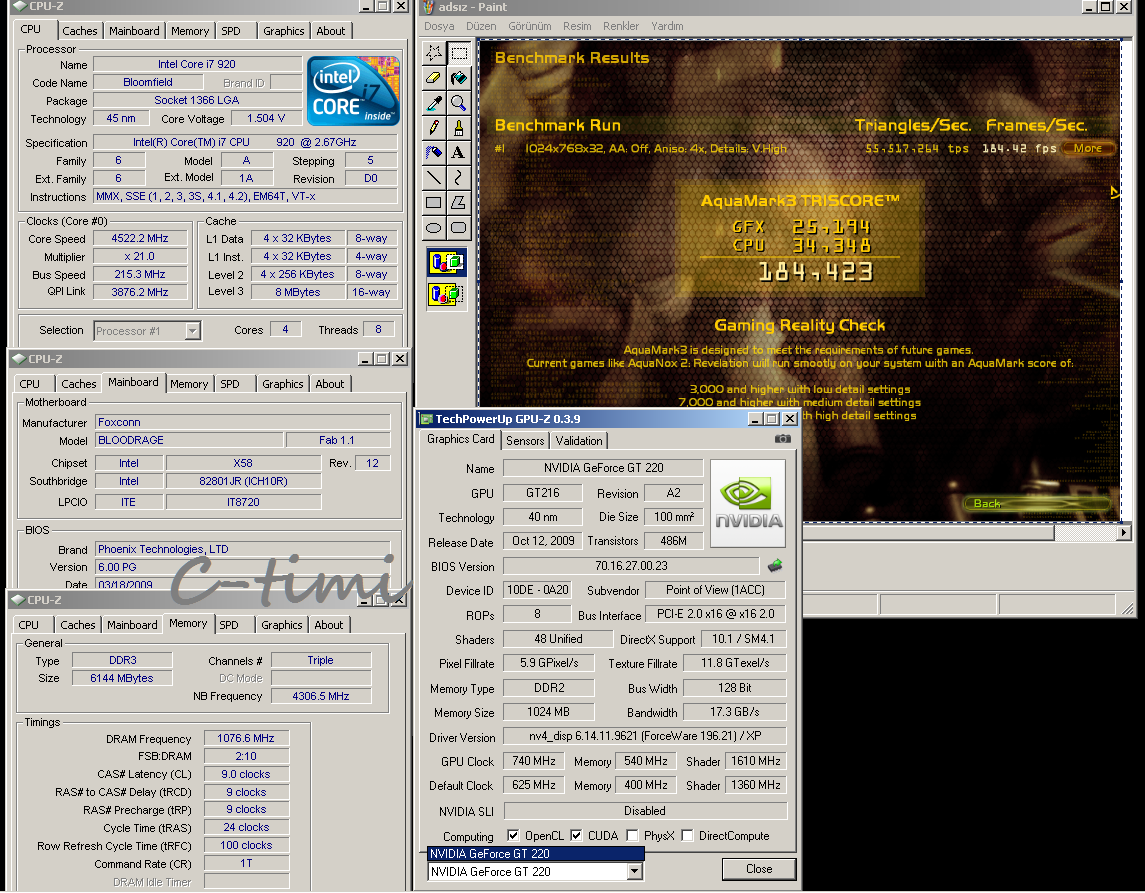Click the More button in AquaMark results
The height and width of the screenshot is (893, 1145).
point(1087,148)
